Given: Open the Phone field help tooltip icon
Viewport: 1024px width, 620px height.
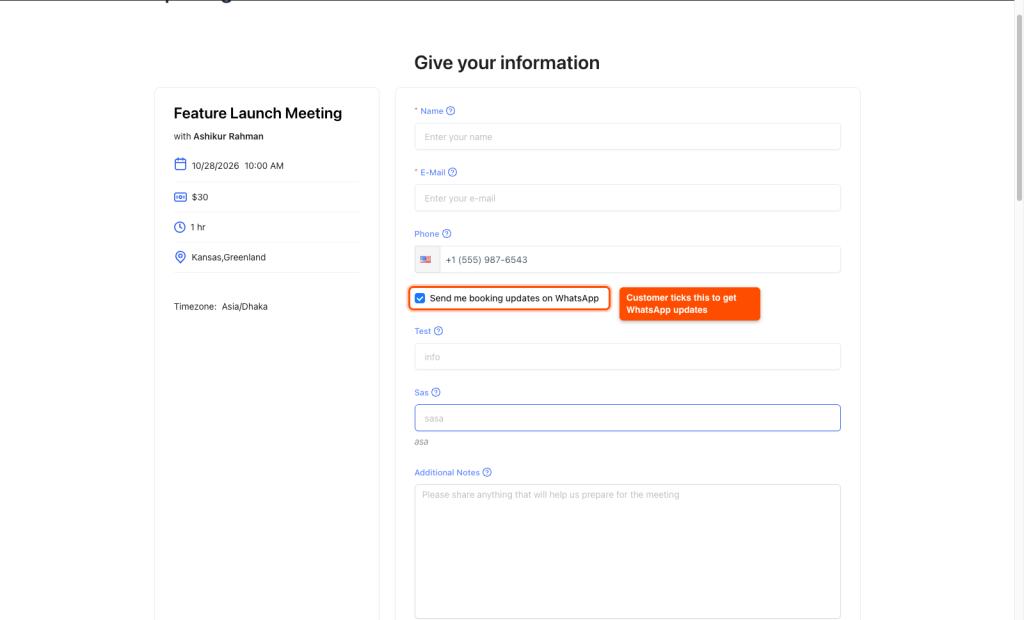Looking at the screenshot, I should pos(447,234).
